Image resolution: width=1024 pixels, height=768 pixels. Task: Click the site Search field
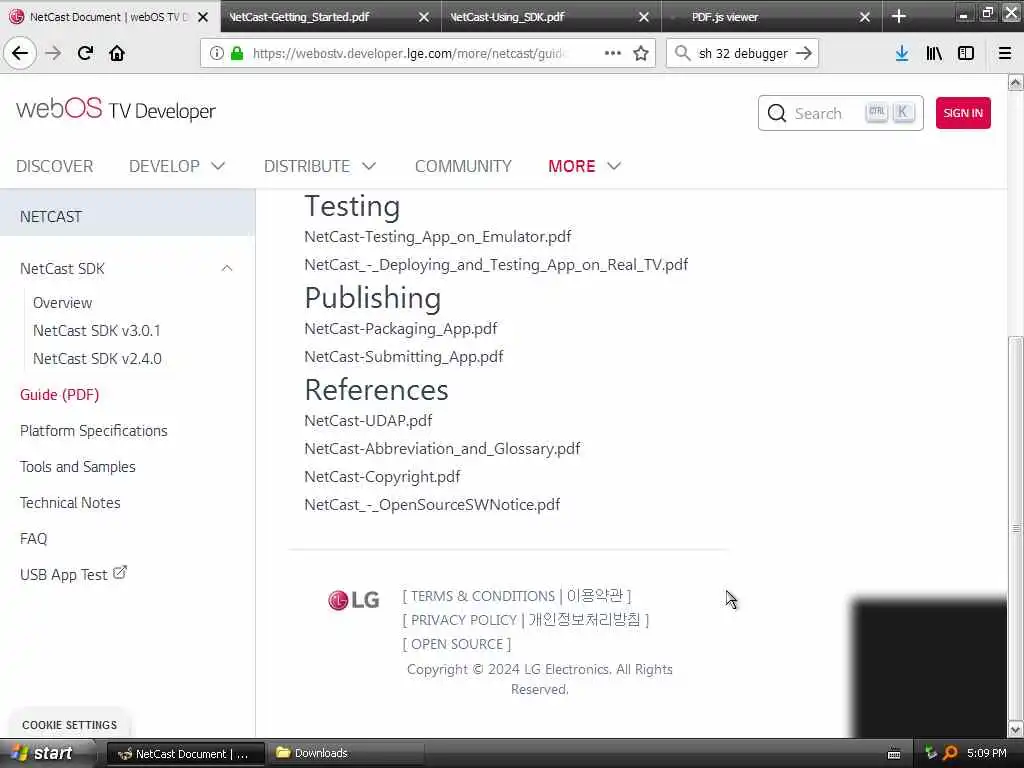tap(840, 113)
